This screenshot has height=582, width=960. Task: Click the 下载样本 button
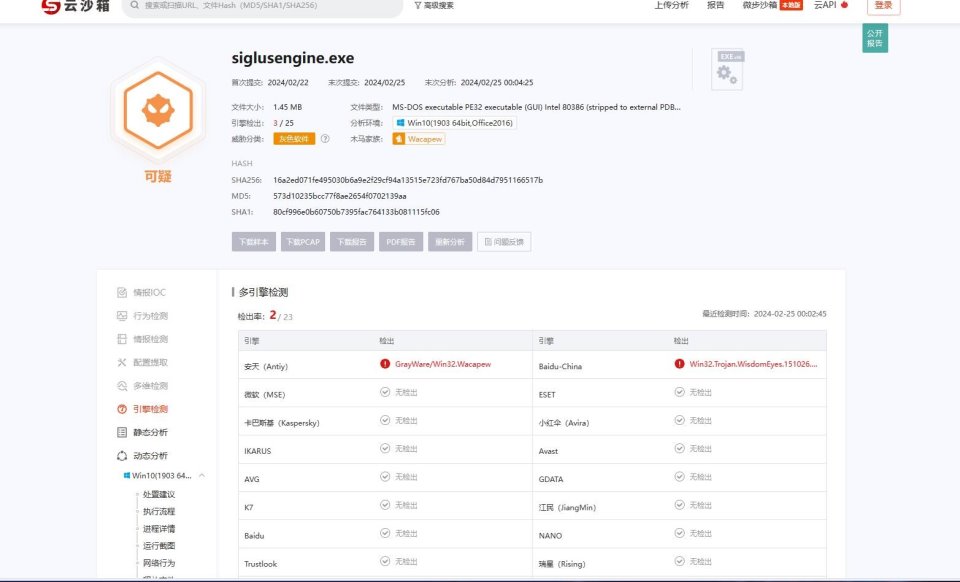coord(253,242)
